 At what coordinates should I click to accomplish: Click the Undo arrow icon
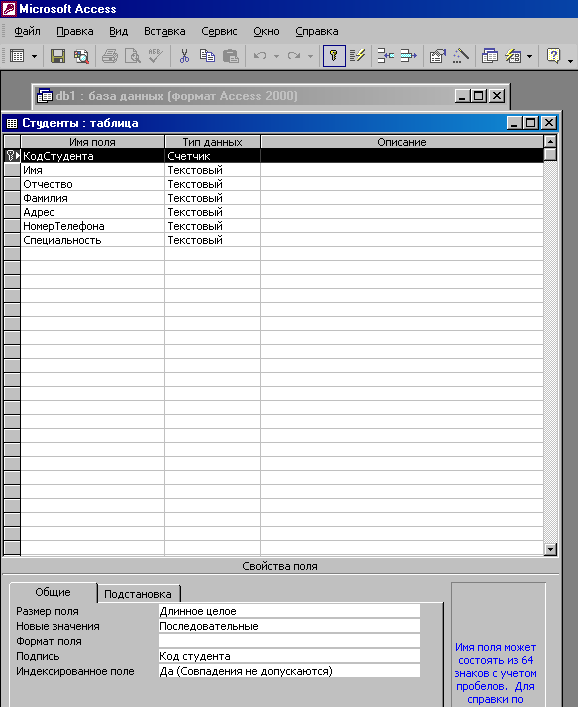coord(260,56)
